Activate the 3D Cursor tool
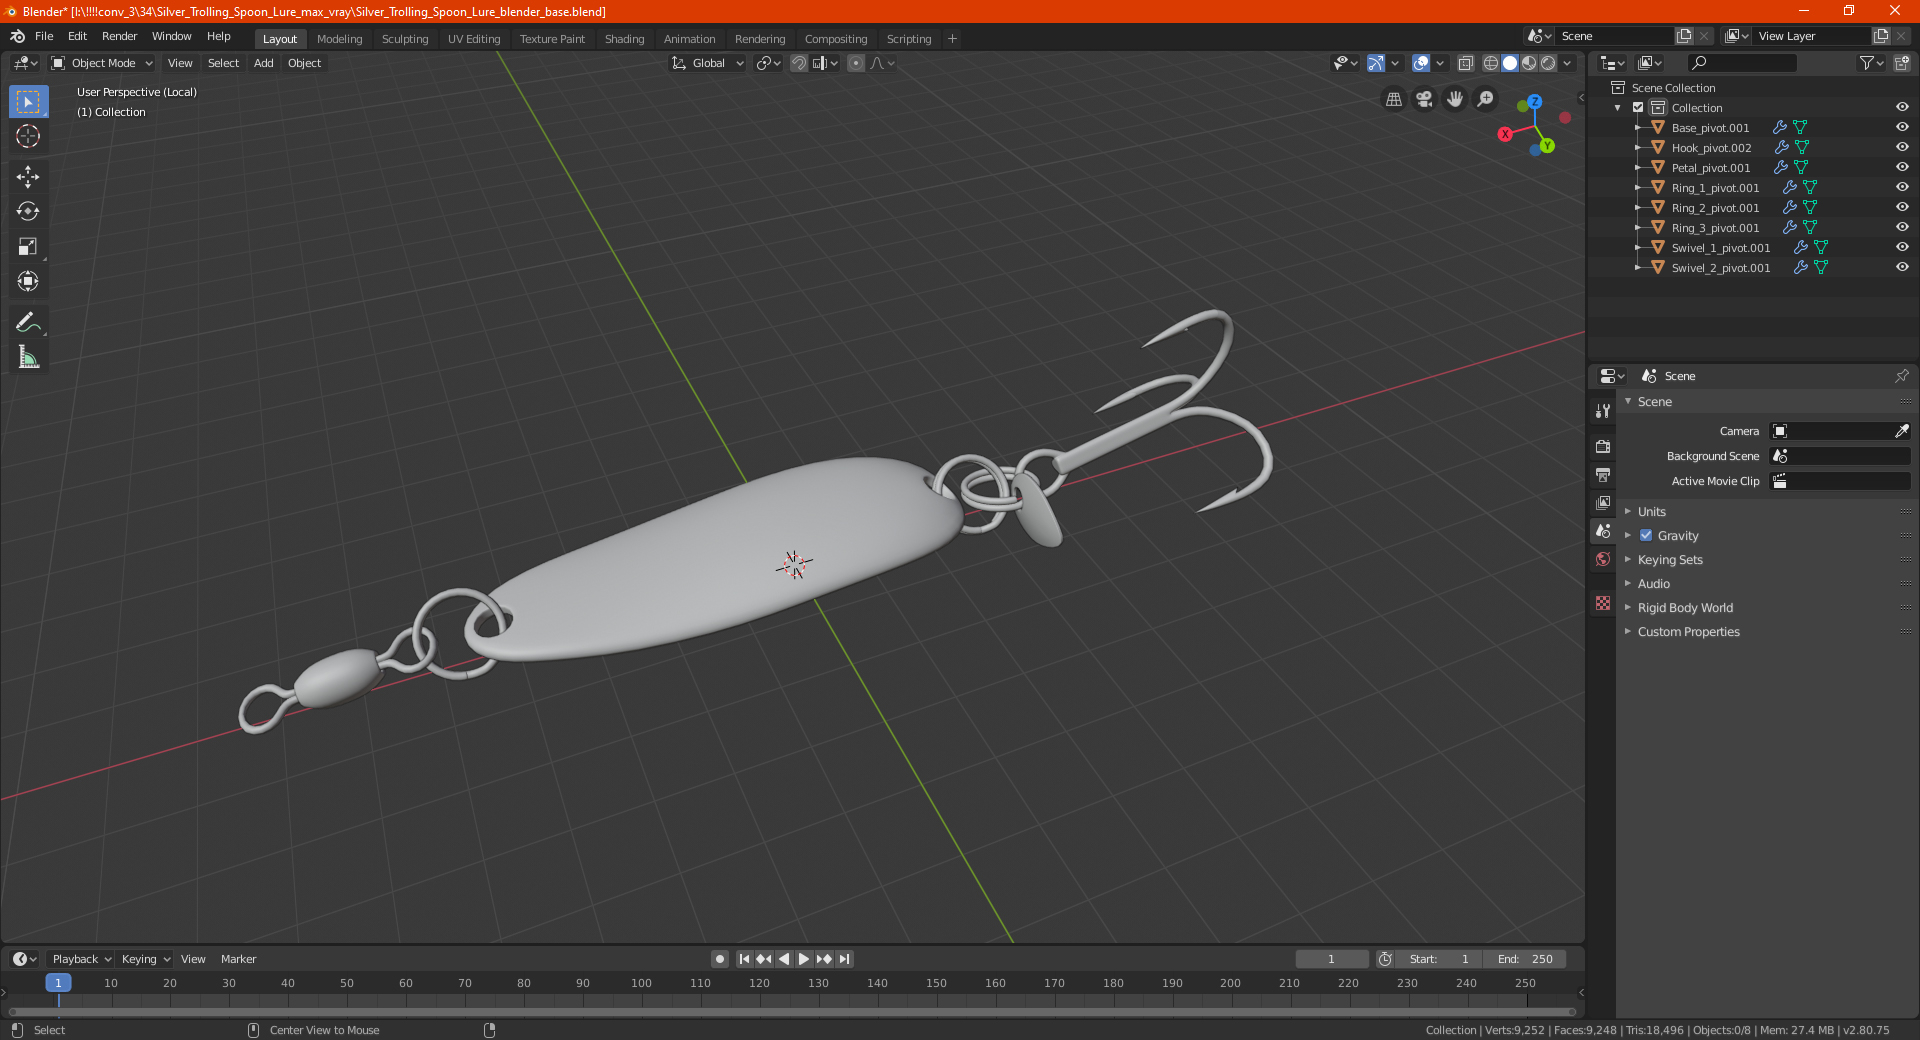This screenshot has height=1040, width=1920. [28, 136]
